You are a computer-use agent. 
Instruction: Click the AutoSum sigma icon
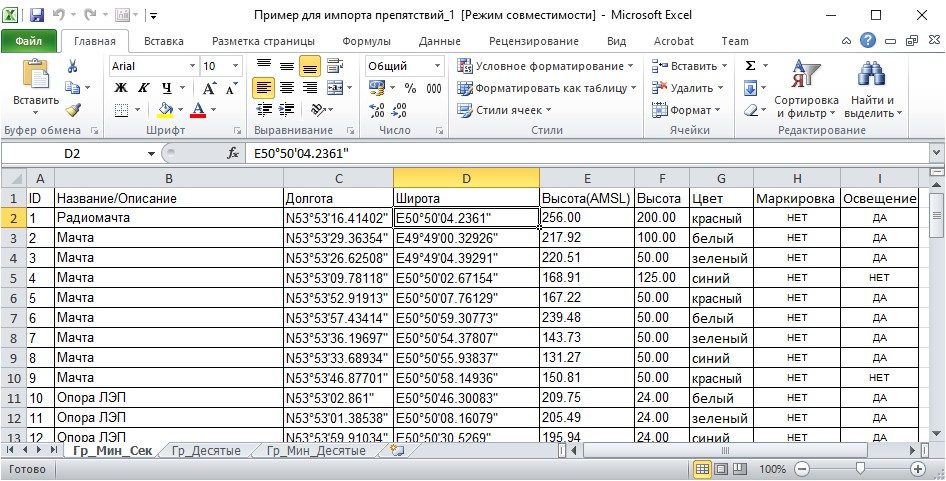750,66
